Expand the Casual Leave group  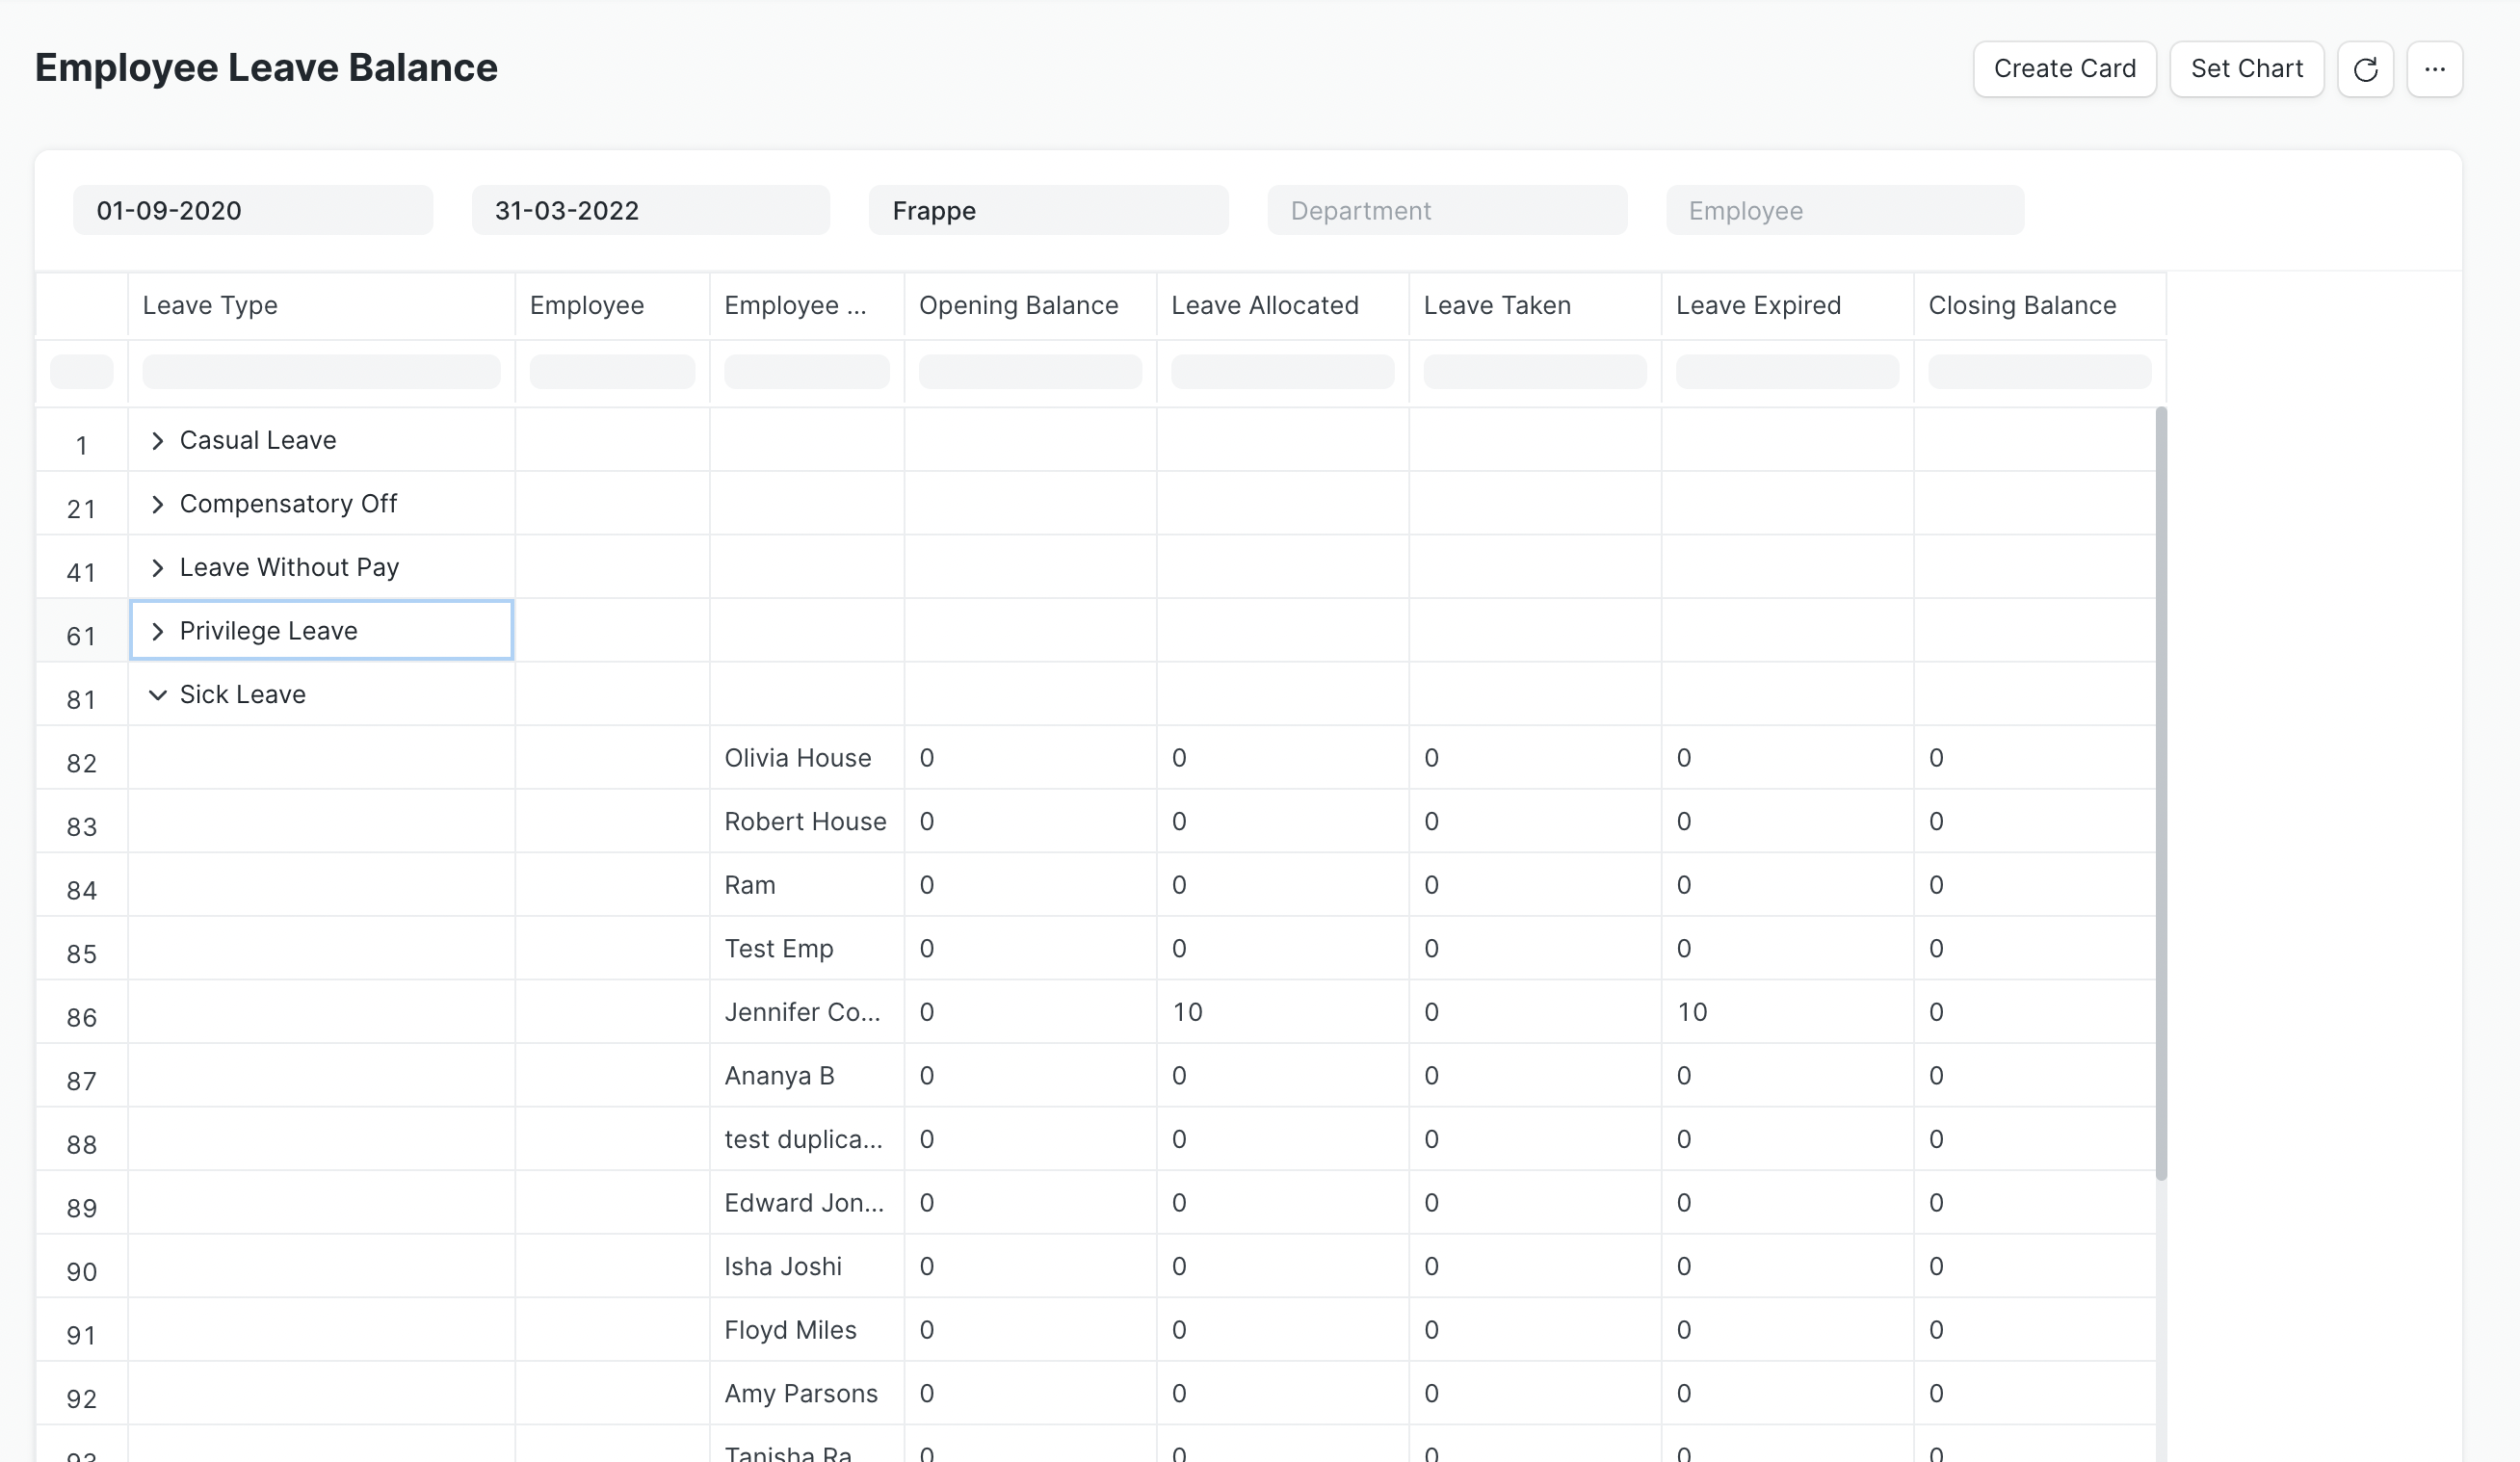(x=157, y=441)
